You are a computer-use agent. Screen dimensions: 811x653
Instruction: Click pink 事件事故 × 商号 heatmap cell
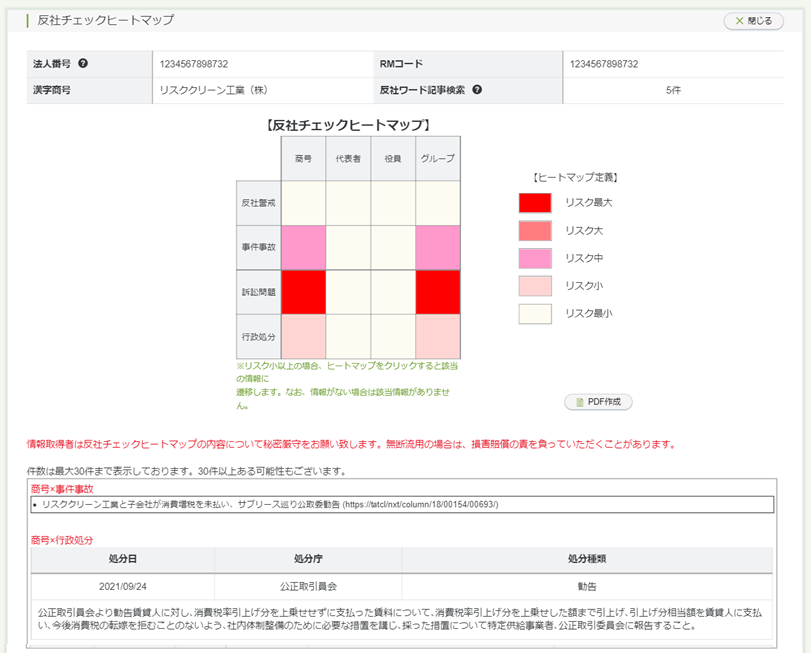[x=303, y=247]
